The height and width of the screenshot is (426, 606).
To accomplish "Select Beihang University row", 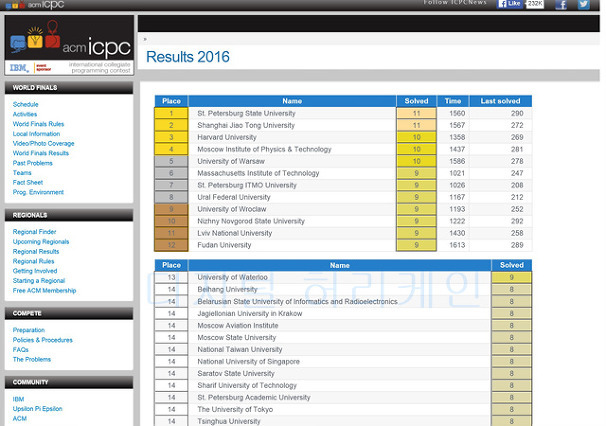I will pos(343,289).
